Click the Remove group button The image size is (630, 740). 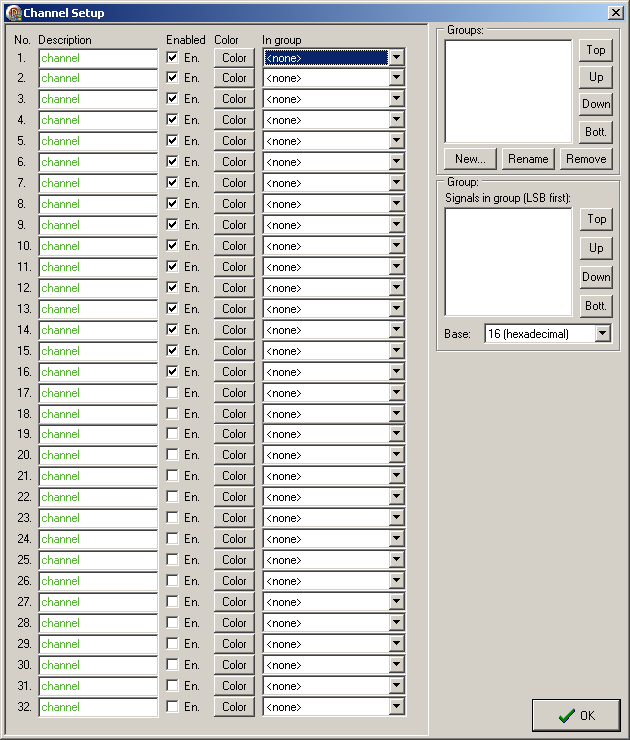pos(586,159)
